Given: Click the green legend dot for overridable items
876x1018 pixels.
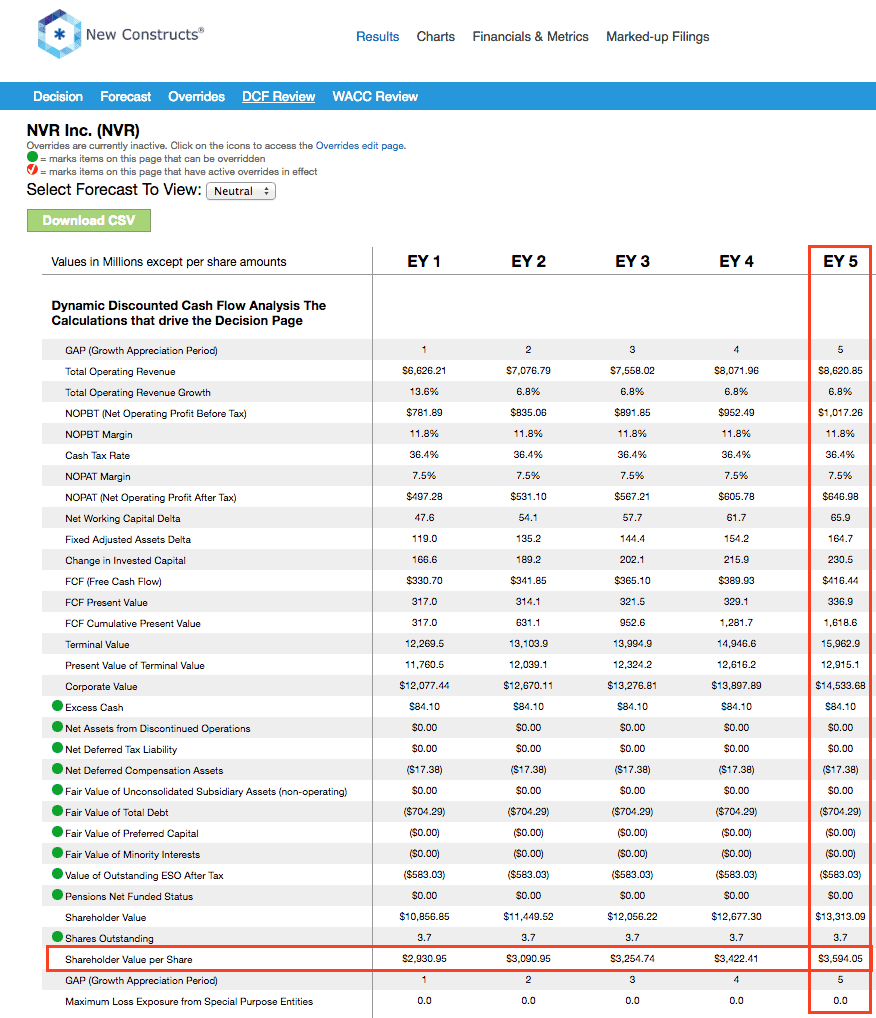Looking at the screenshot, I should point(32,157).
